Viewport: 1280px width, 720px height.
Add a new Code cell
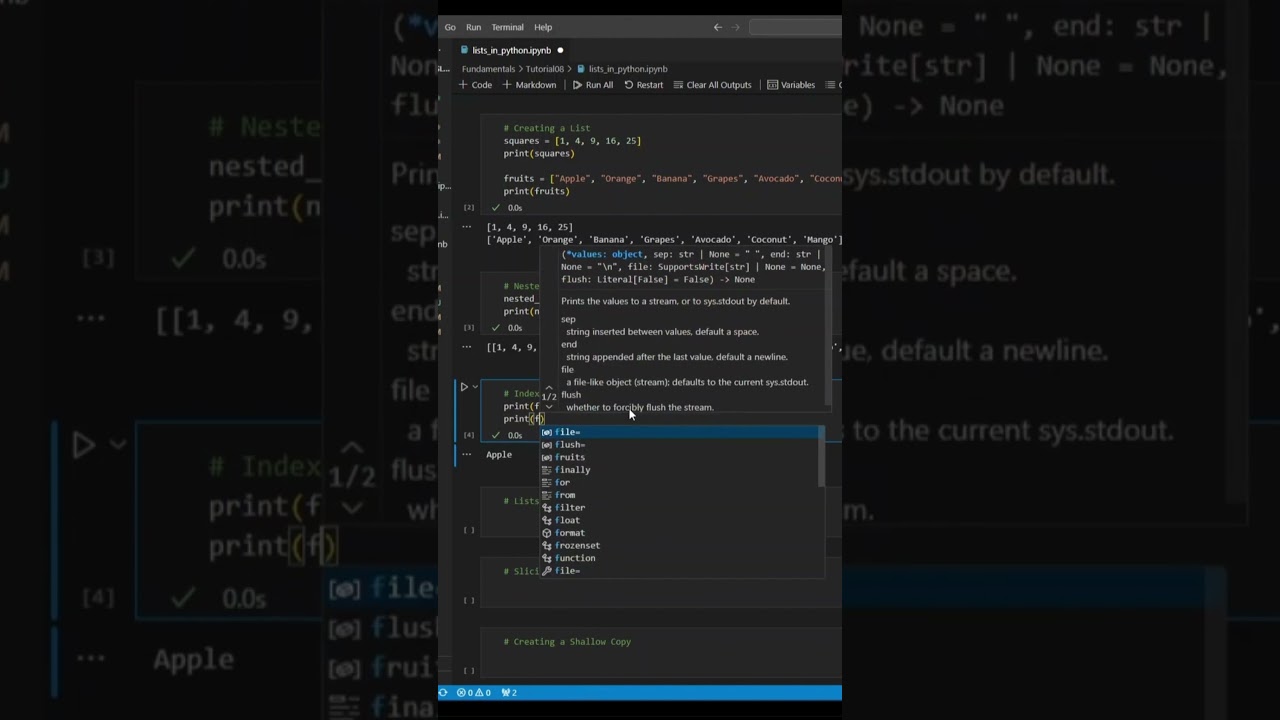click(x=475, y=85)
